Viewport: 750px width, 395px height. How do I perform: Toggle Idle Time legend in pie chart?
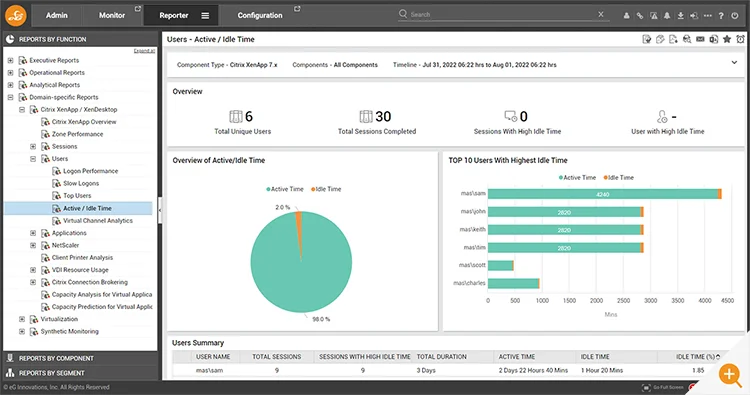point(326,189)
